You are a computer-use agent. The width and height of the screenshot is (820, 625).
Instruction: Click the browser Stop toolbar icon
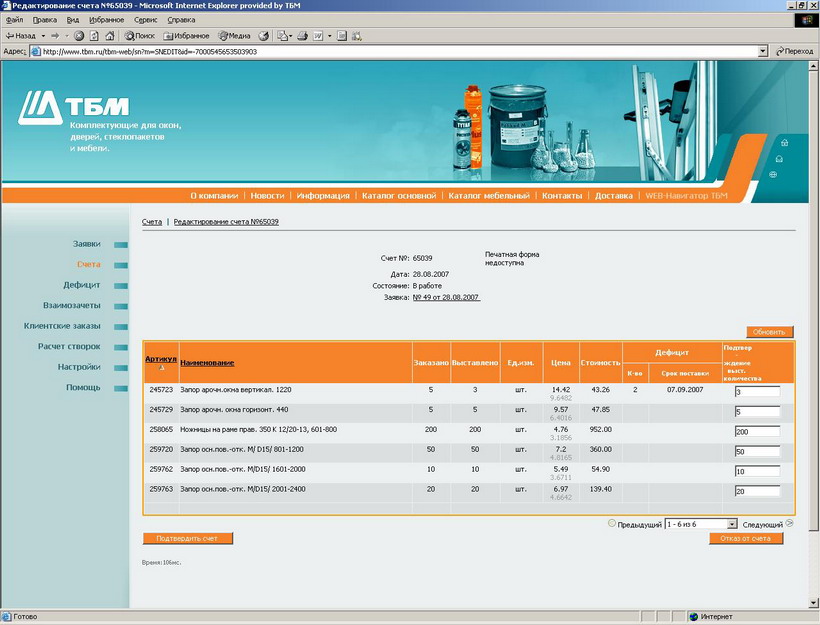pyautogui.click(x=79, y=36)
